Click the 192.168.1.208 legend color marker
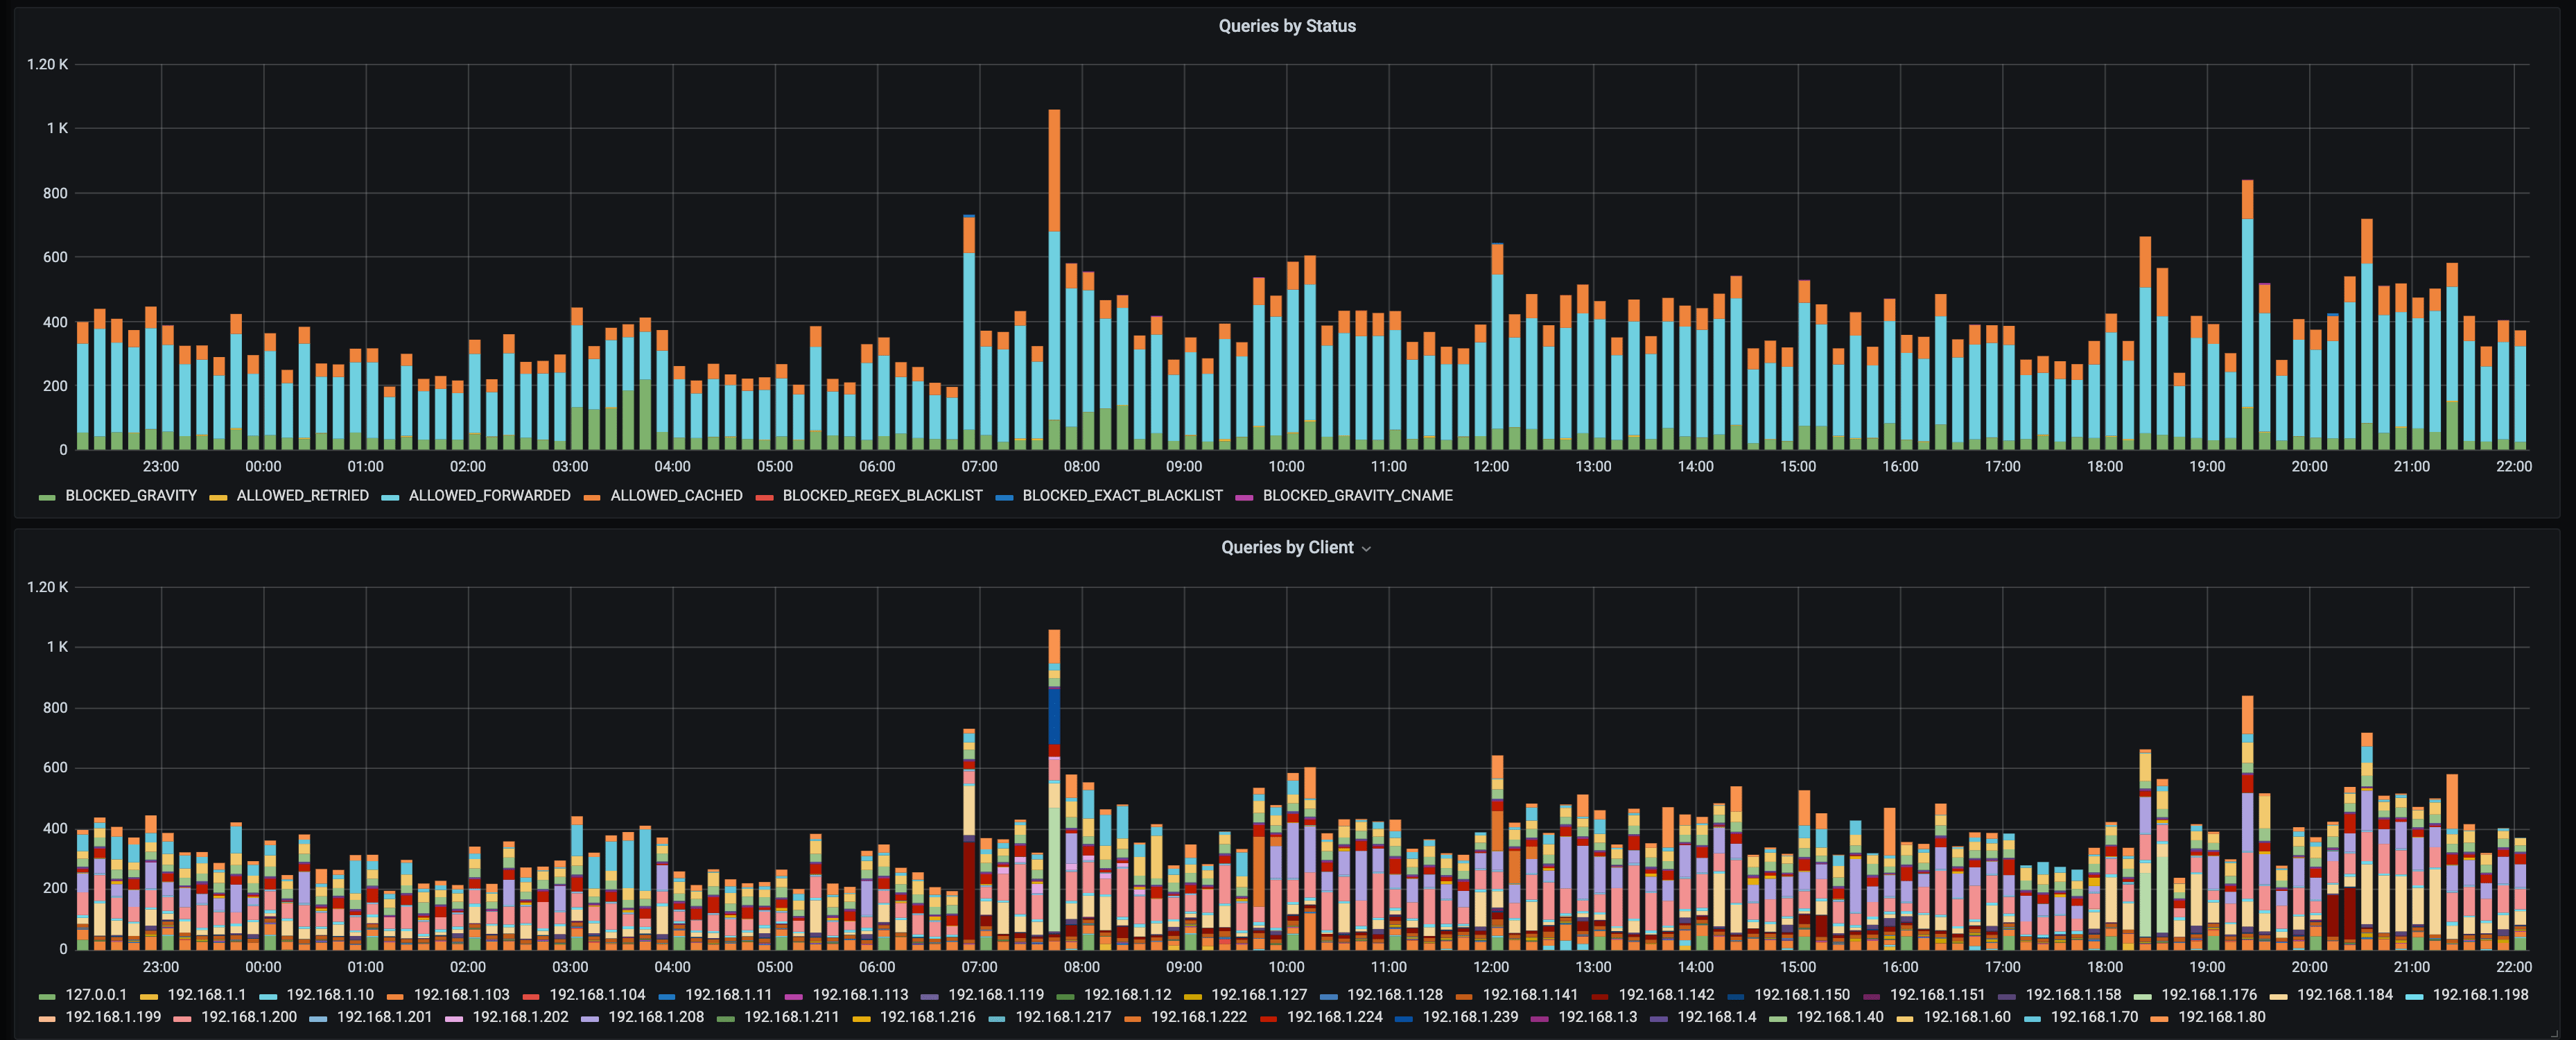The width and height of the screenshot is (2576, 1040). pyautogui.click(x=590, y=1018)
